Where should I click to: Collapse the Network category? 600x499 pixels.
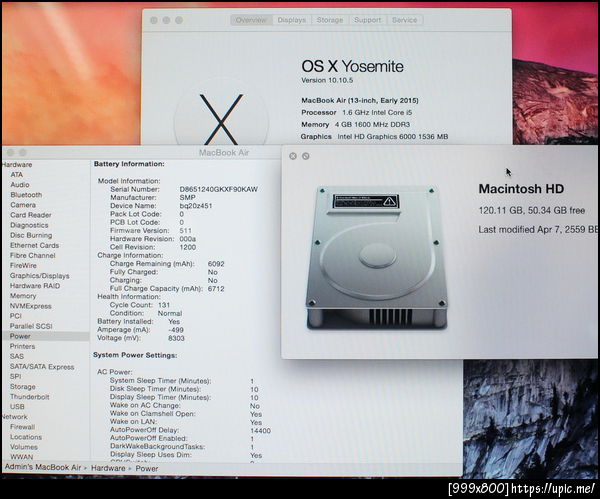(x=15, y=417)
